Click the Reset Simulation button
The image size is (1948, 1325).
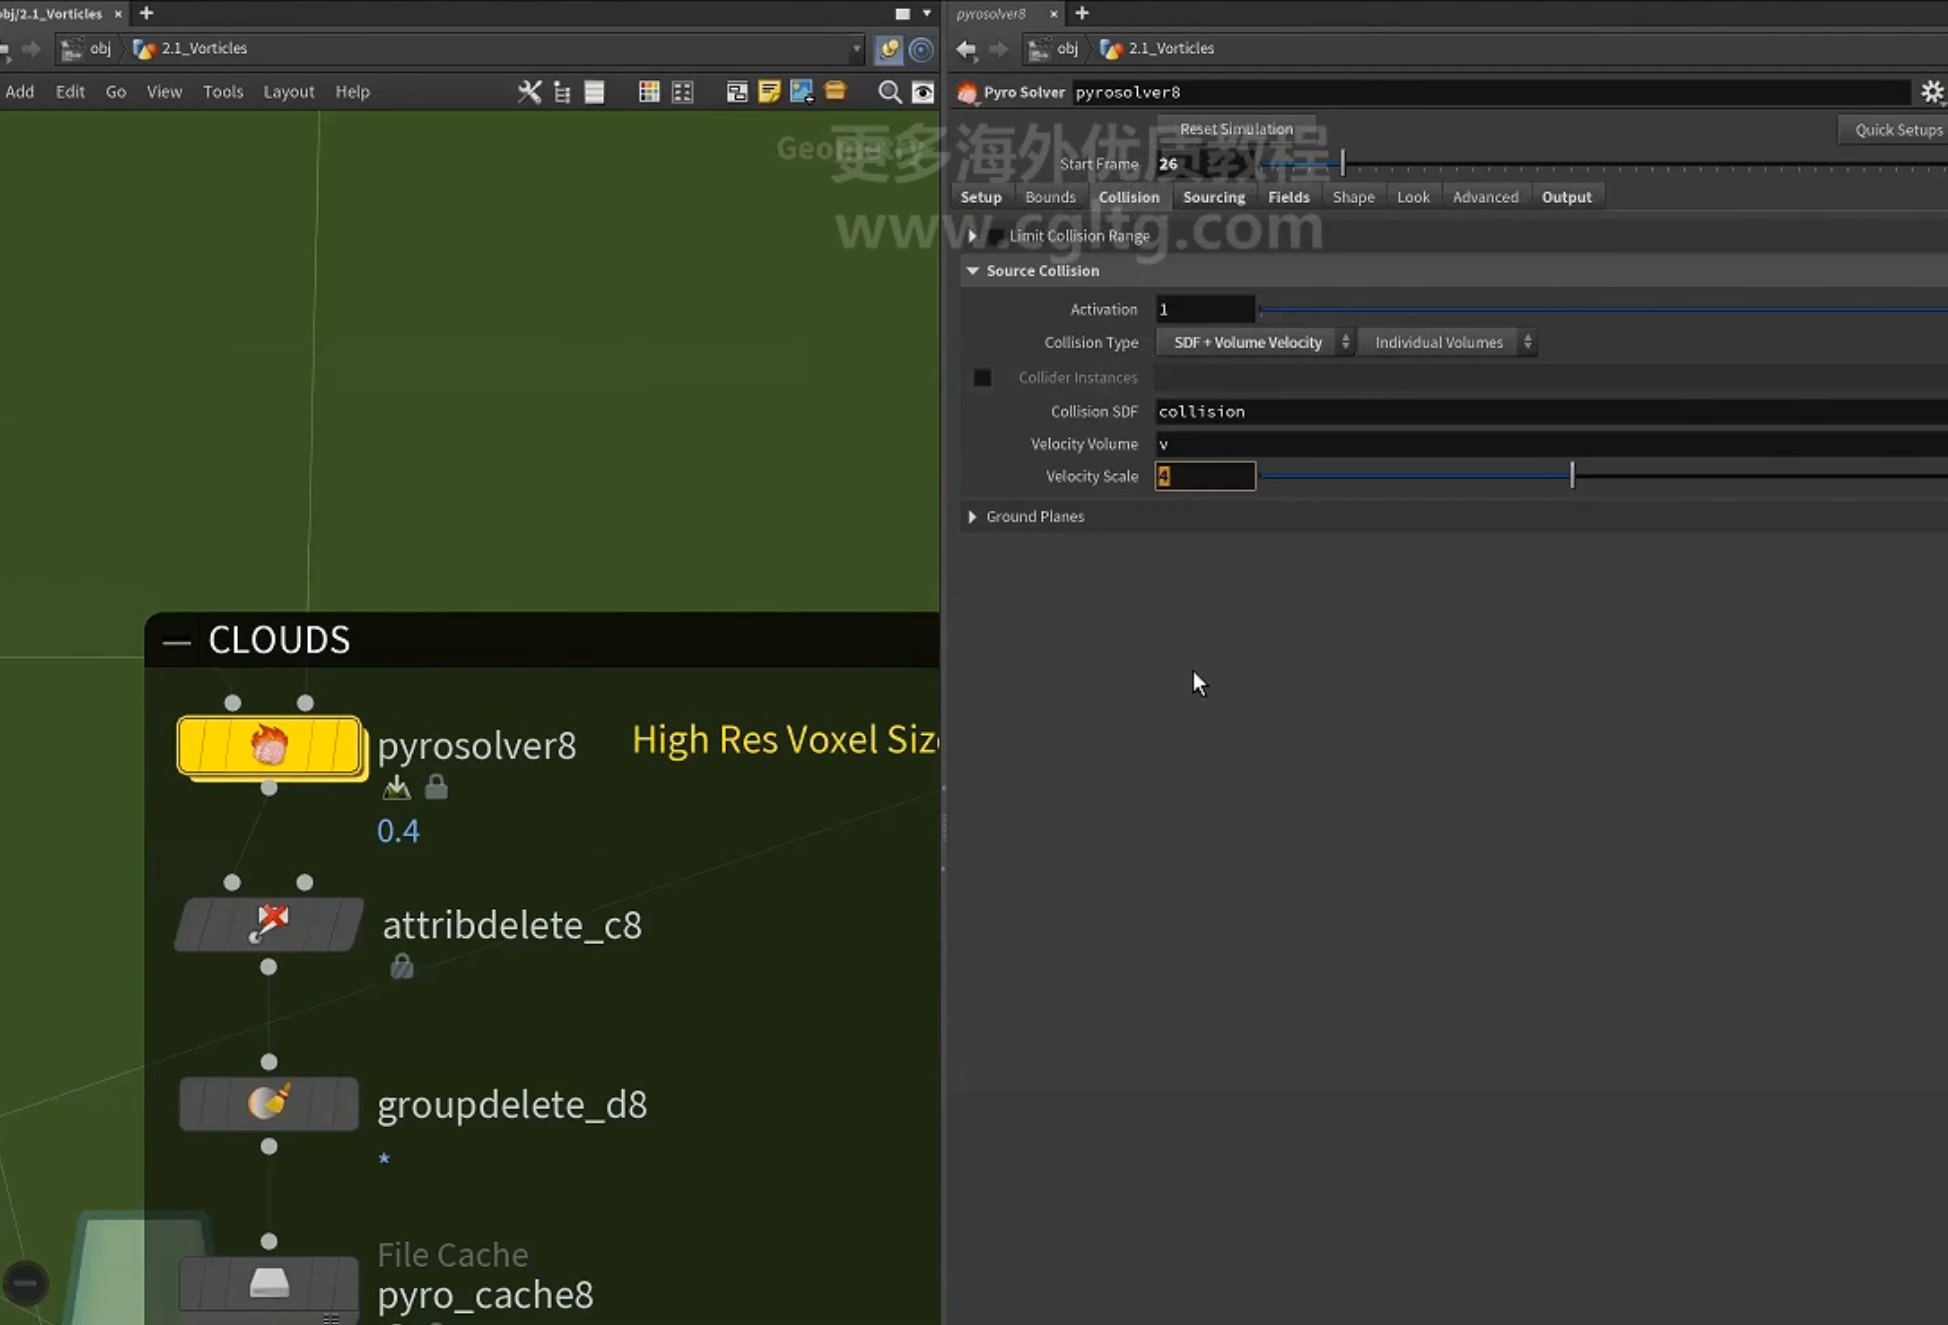pos(1236,129)
